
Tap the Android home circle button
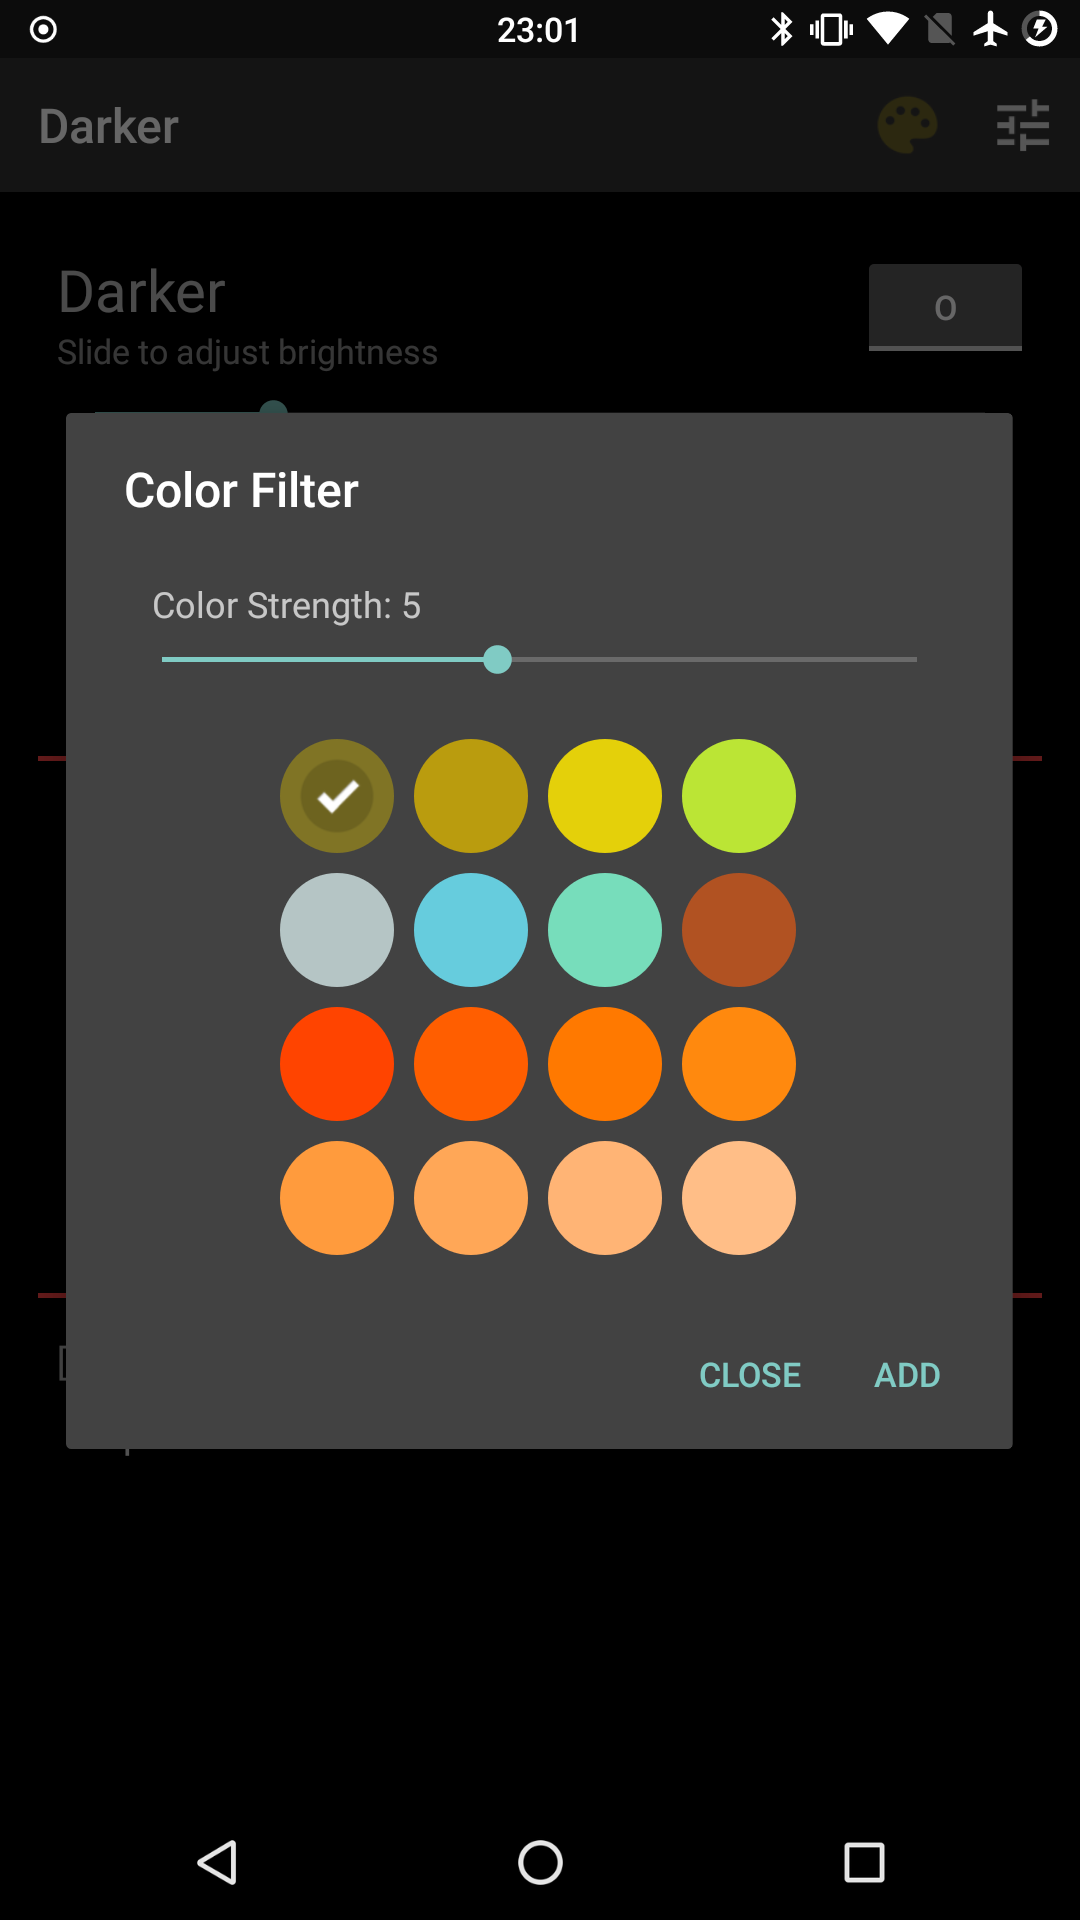[x=540, y=1863]
